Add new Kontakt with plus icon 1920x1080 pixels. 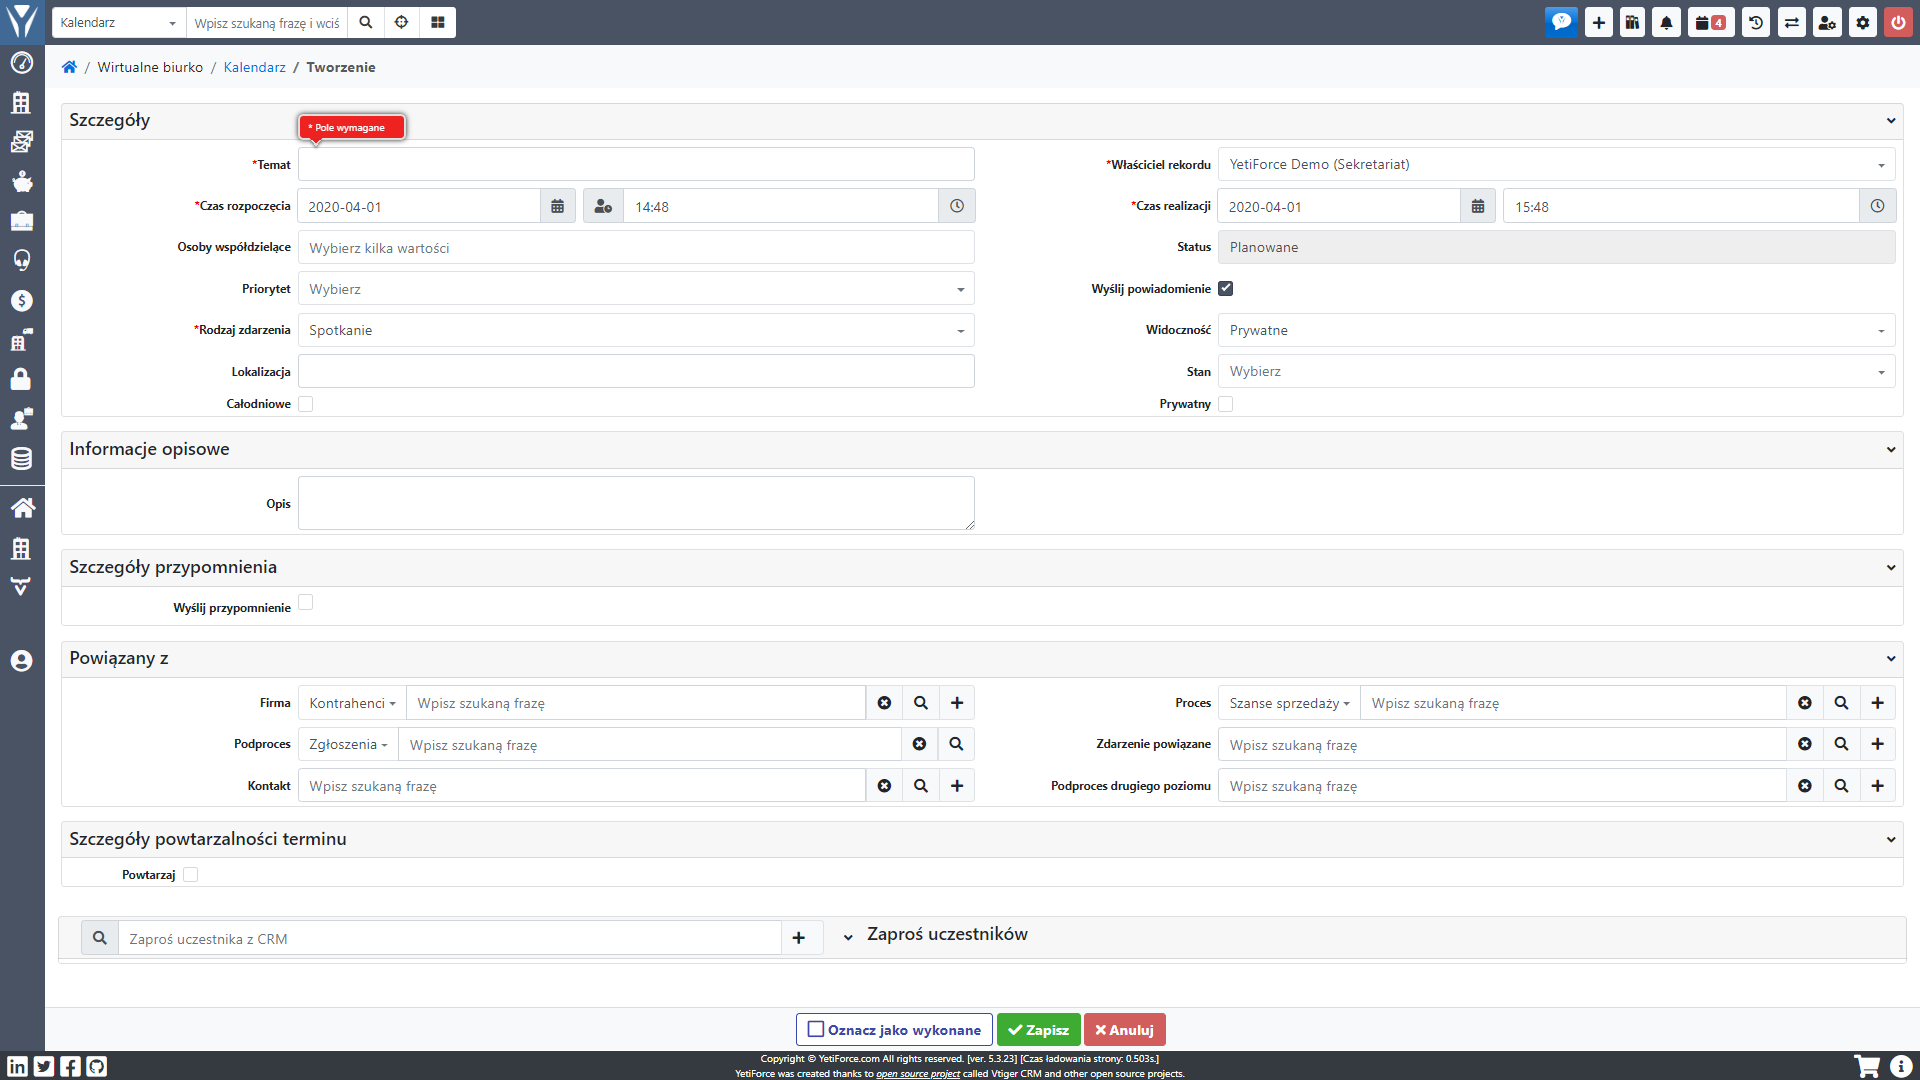pos(957,786)
